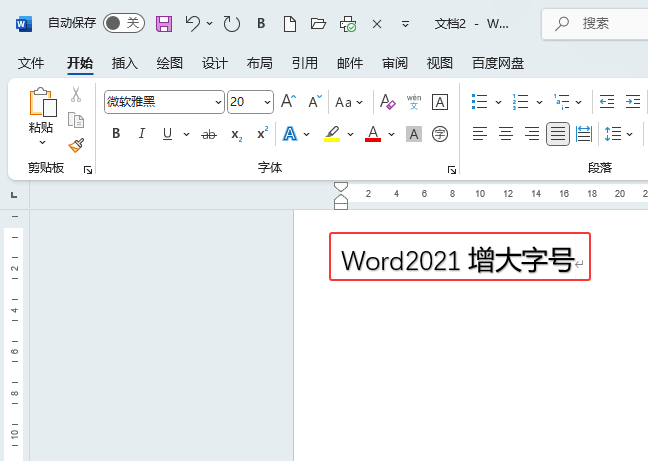The width and height of the screenshot is (648, 461).
Task: Open the font size 20 dropdown
Action: point(267,102)
